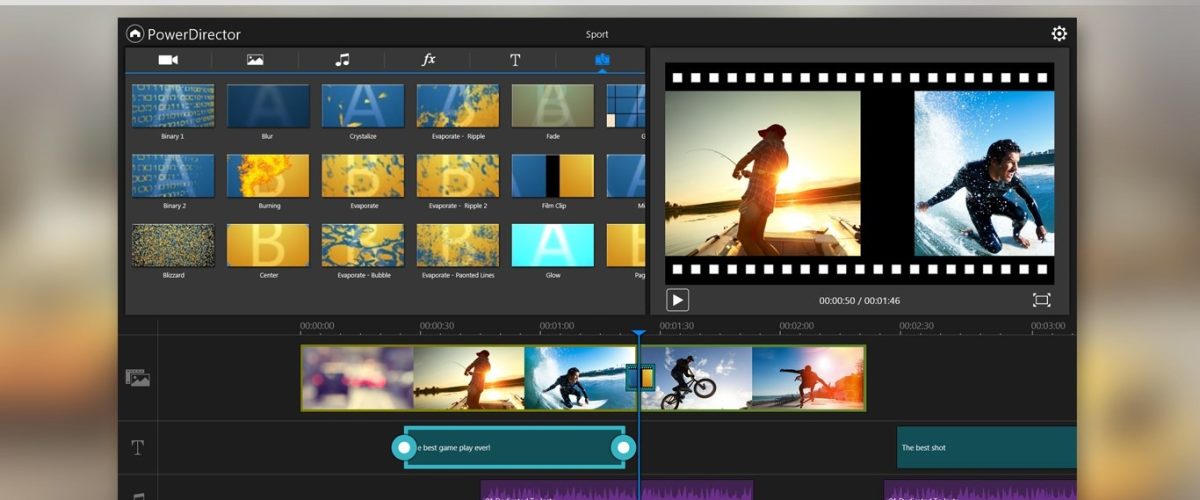This screenshot has height=500, width=1200.
Task: Click the left handle of the title clip
Action: [403, 448]
